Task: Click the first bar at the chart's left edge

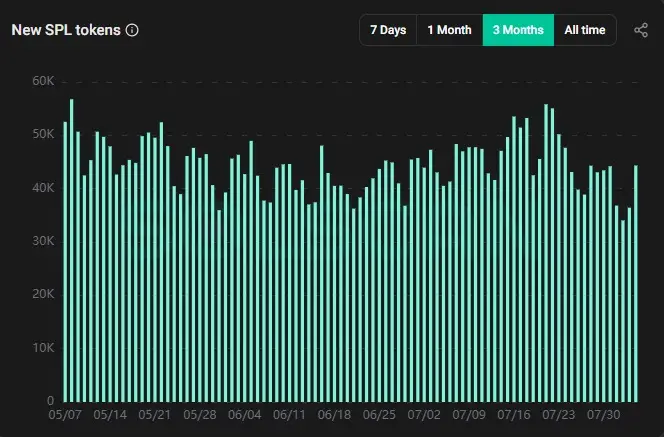Action: [x=65, y=260]
